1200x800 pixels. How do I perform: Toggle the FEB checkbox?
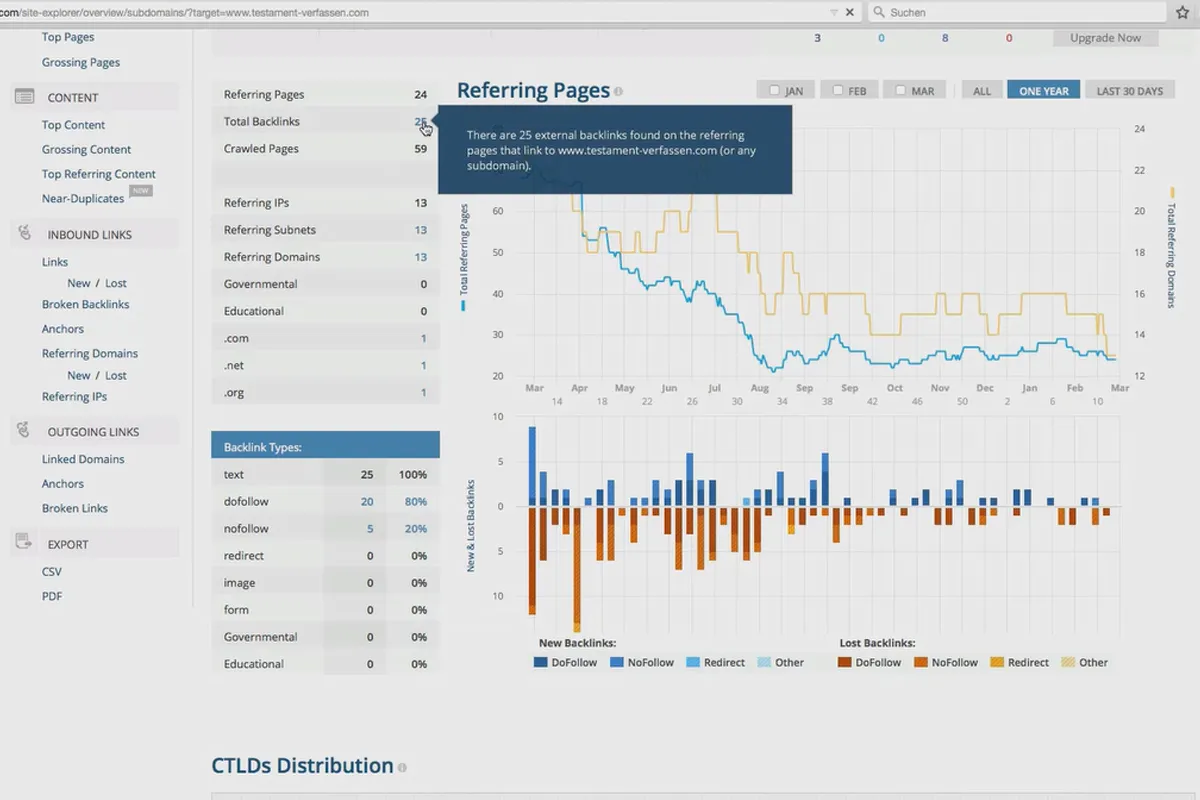[x=838, y=90]
